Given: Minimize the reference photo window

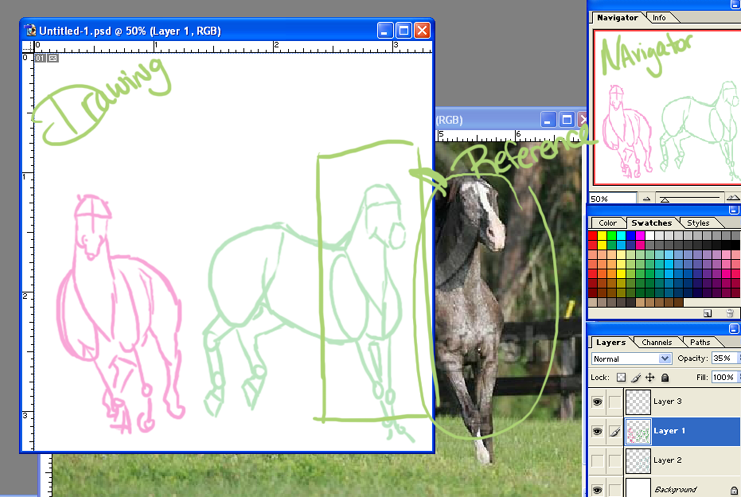Looking at the screenshot, I should (x=548, y=120).
